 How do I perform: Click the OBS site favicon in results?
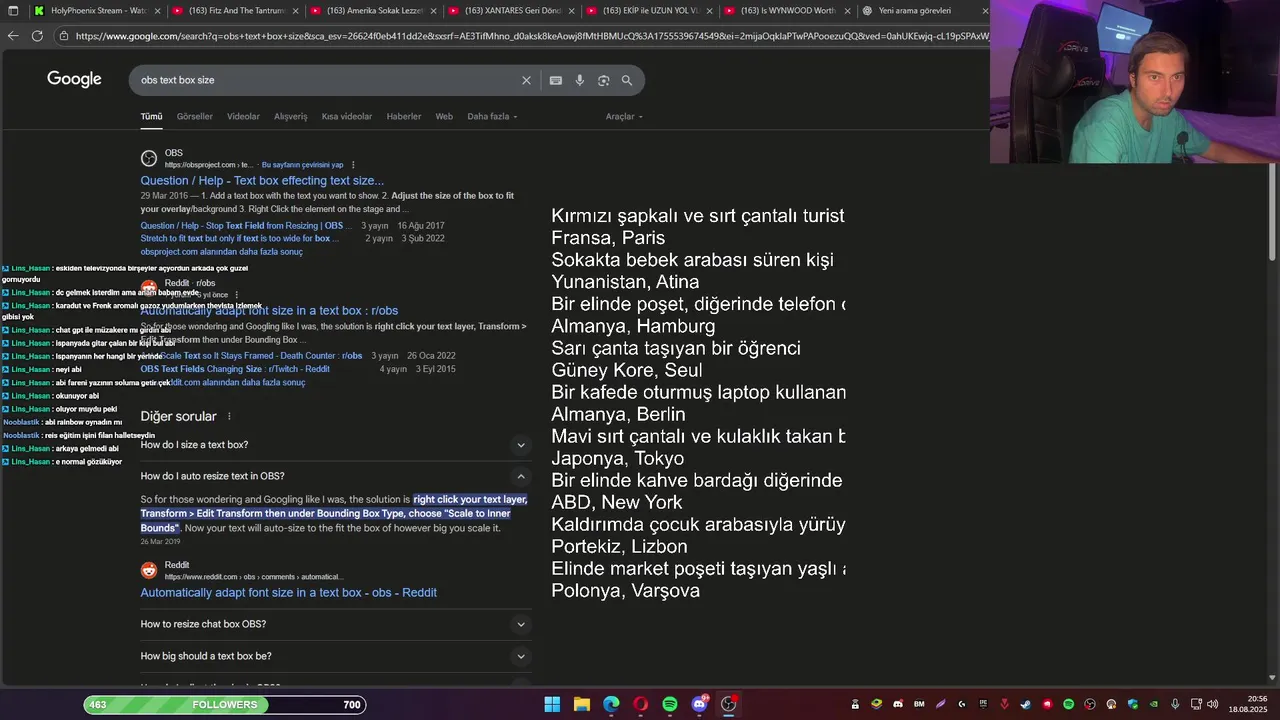(x=149, y=158)
